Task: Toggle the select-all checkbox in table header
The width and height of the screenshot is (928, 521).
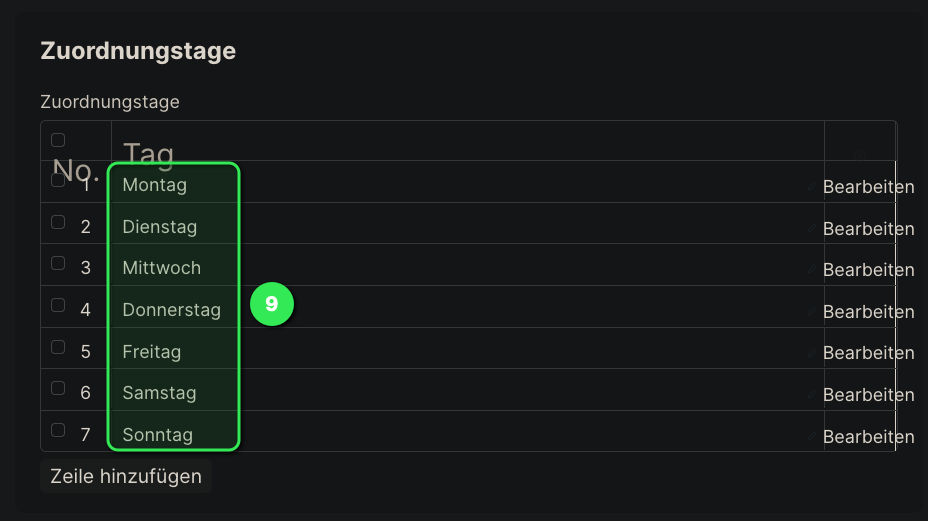Action: click(x=58, y=140)
